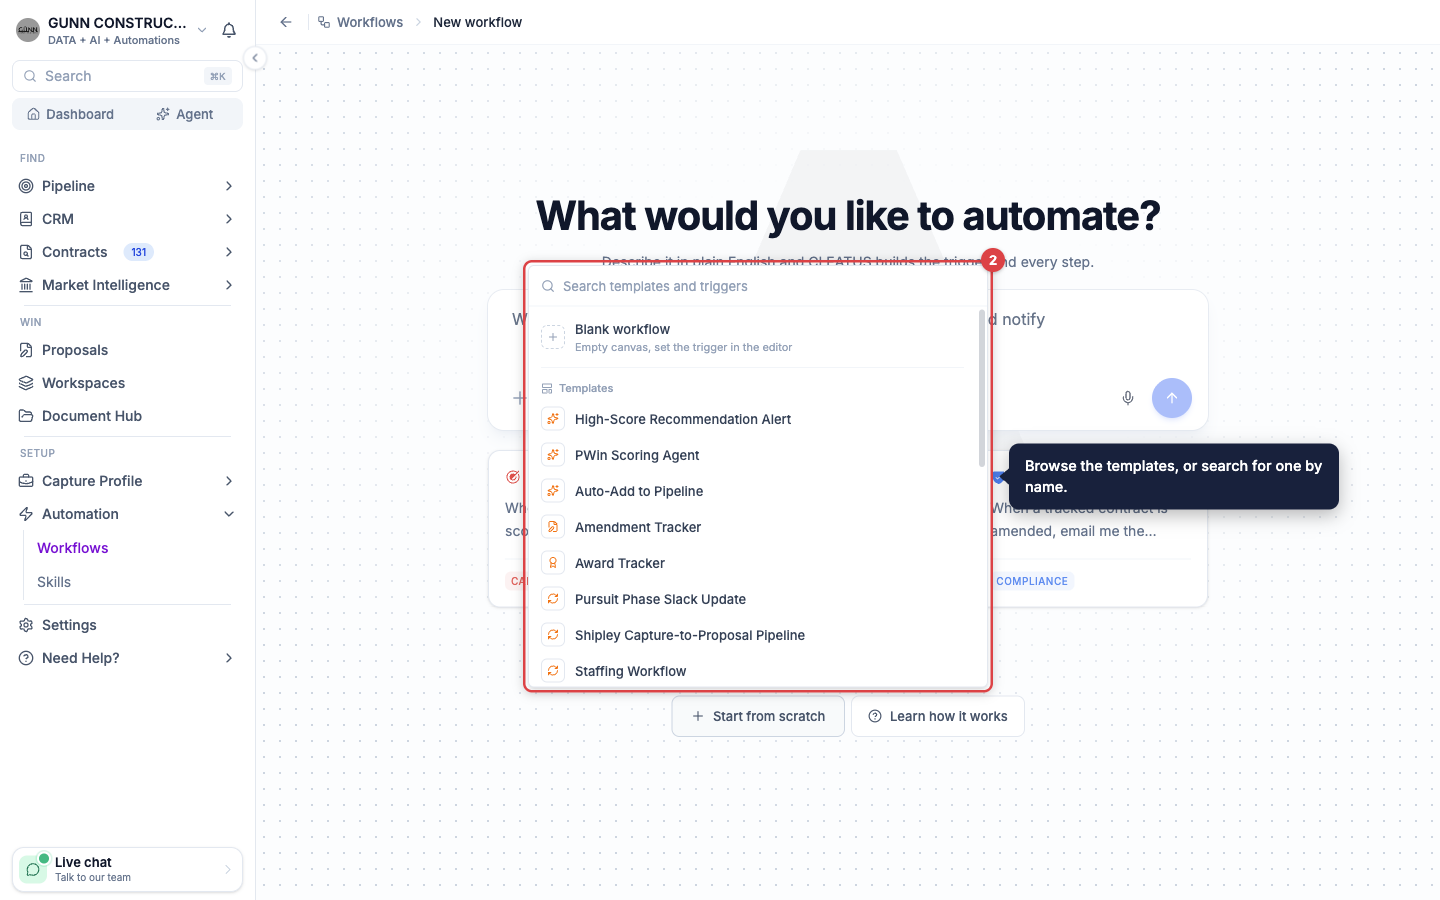Switch to the Agent tab

(185, 114)
